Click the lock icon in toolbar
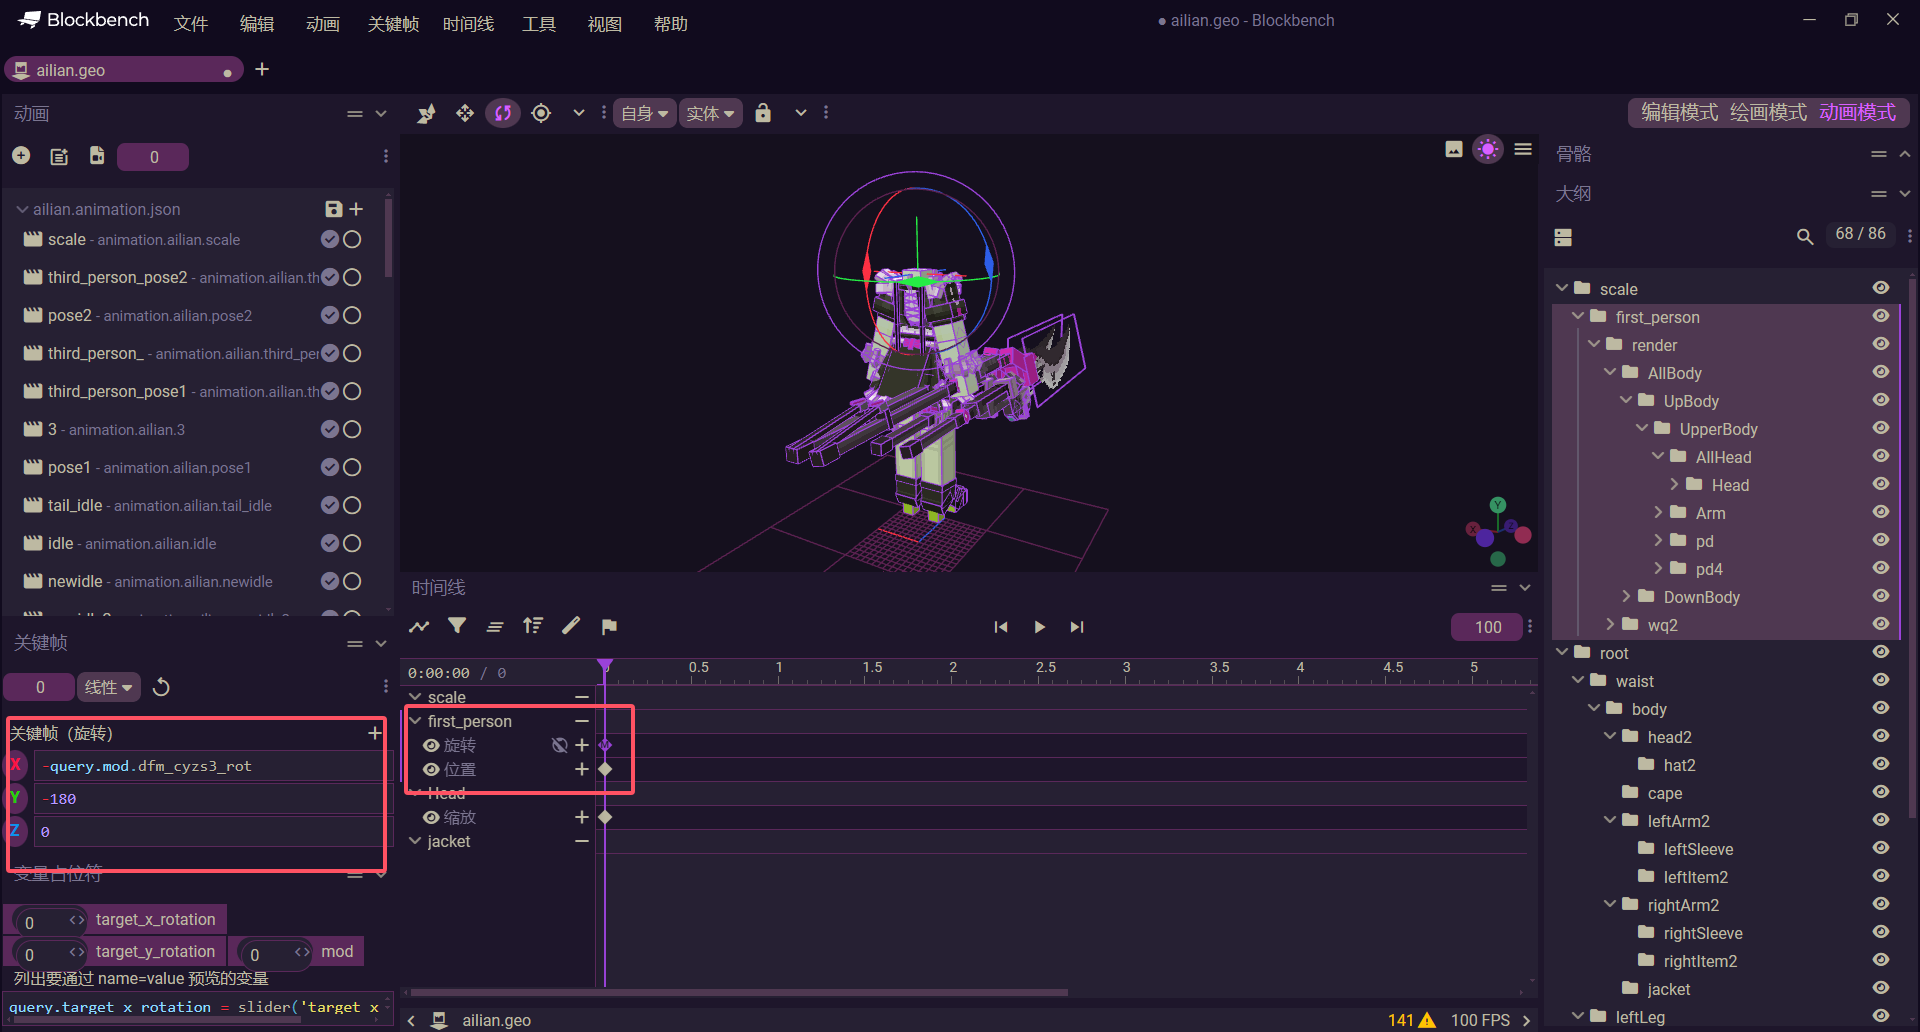Viewport: 1920px width, 1032px height. click(763, 113)
